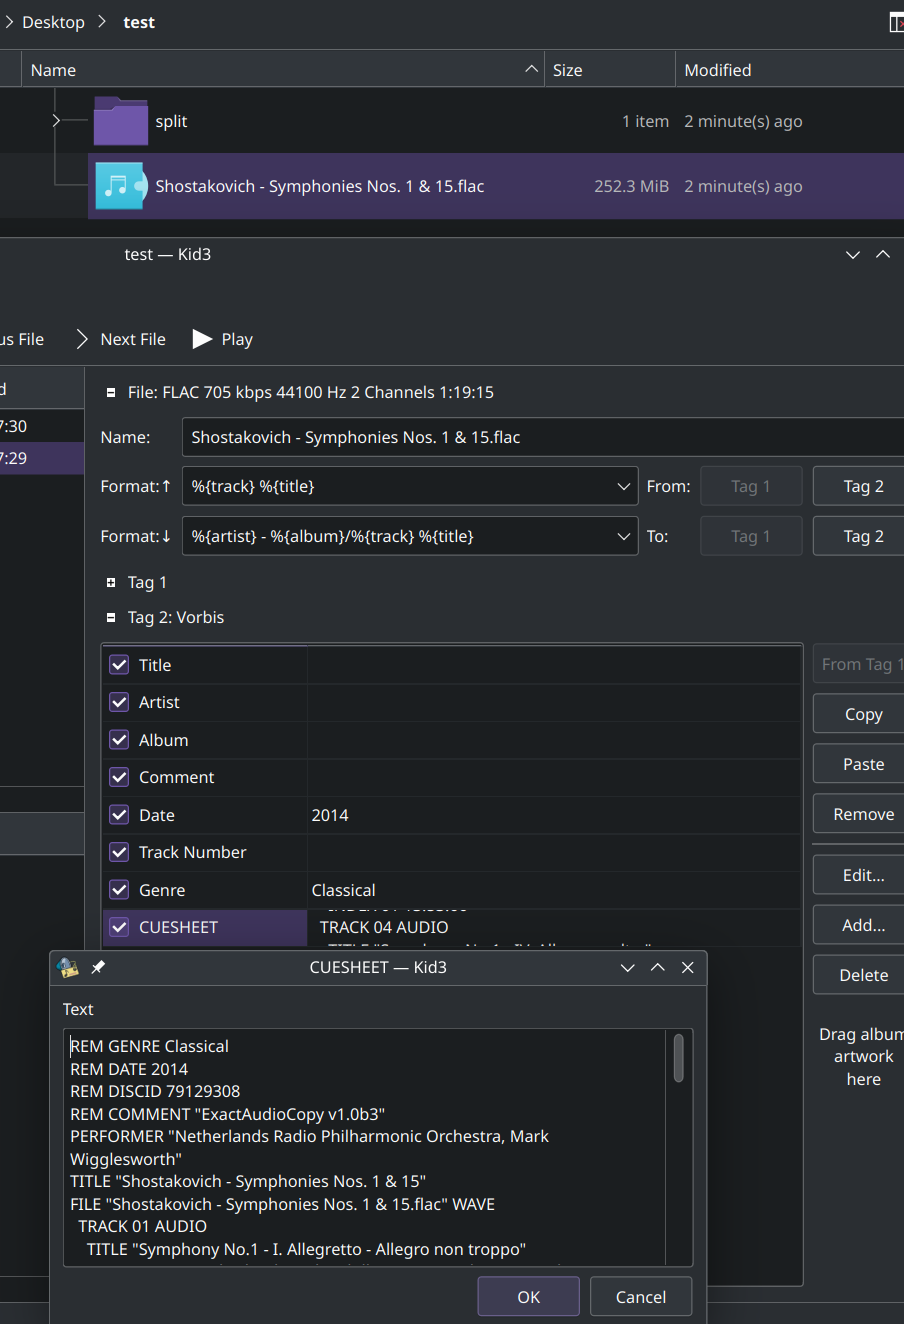
Task: Click the pin icon on the CUESHEET dialog
Action: (97, 967)
